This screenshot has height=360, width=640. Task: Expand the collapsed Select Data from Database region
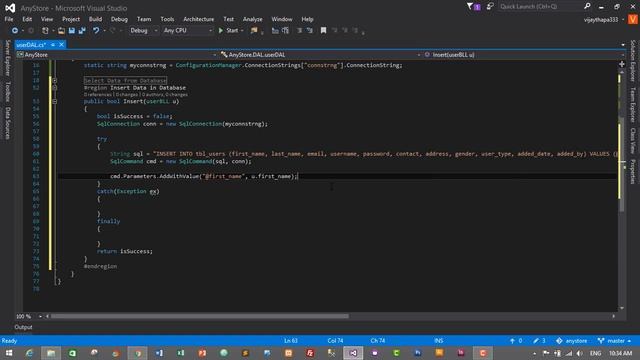pyautogui.click(x=55, y=80)
